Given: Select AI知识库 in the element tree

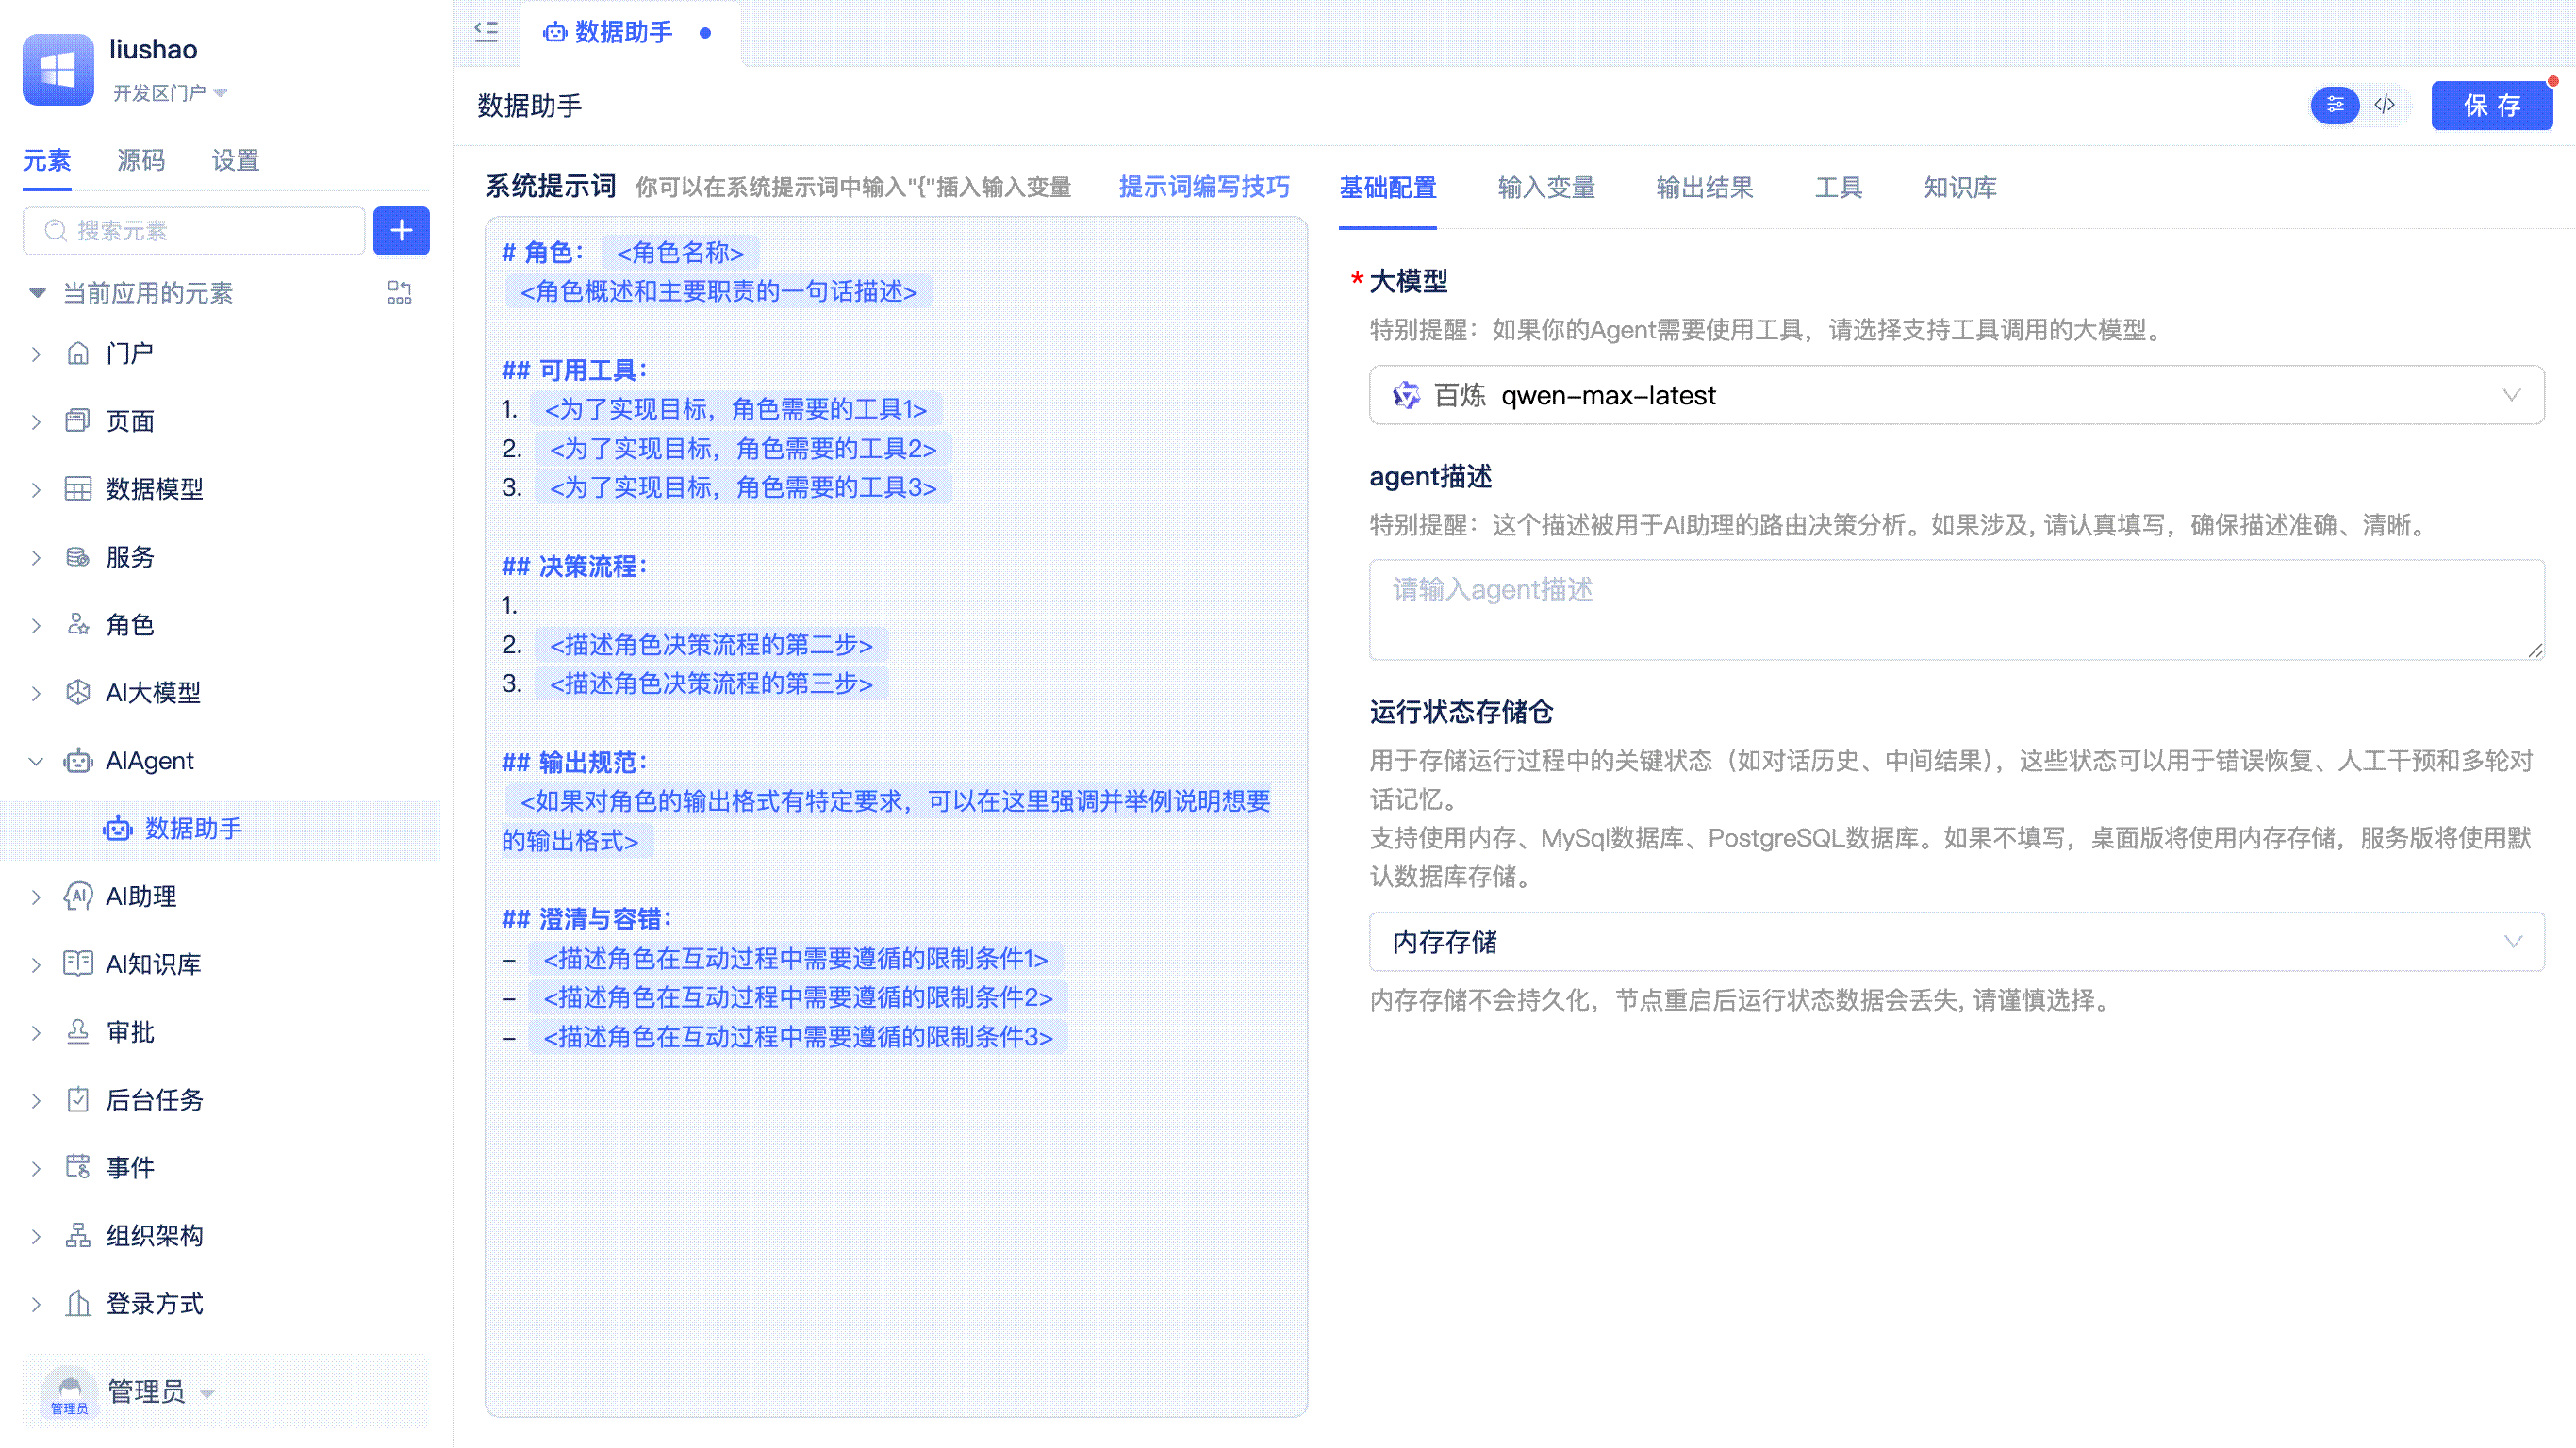Looking at the screenshot, I should [x=153, y=964].
